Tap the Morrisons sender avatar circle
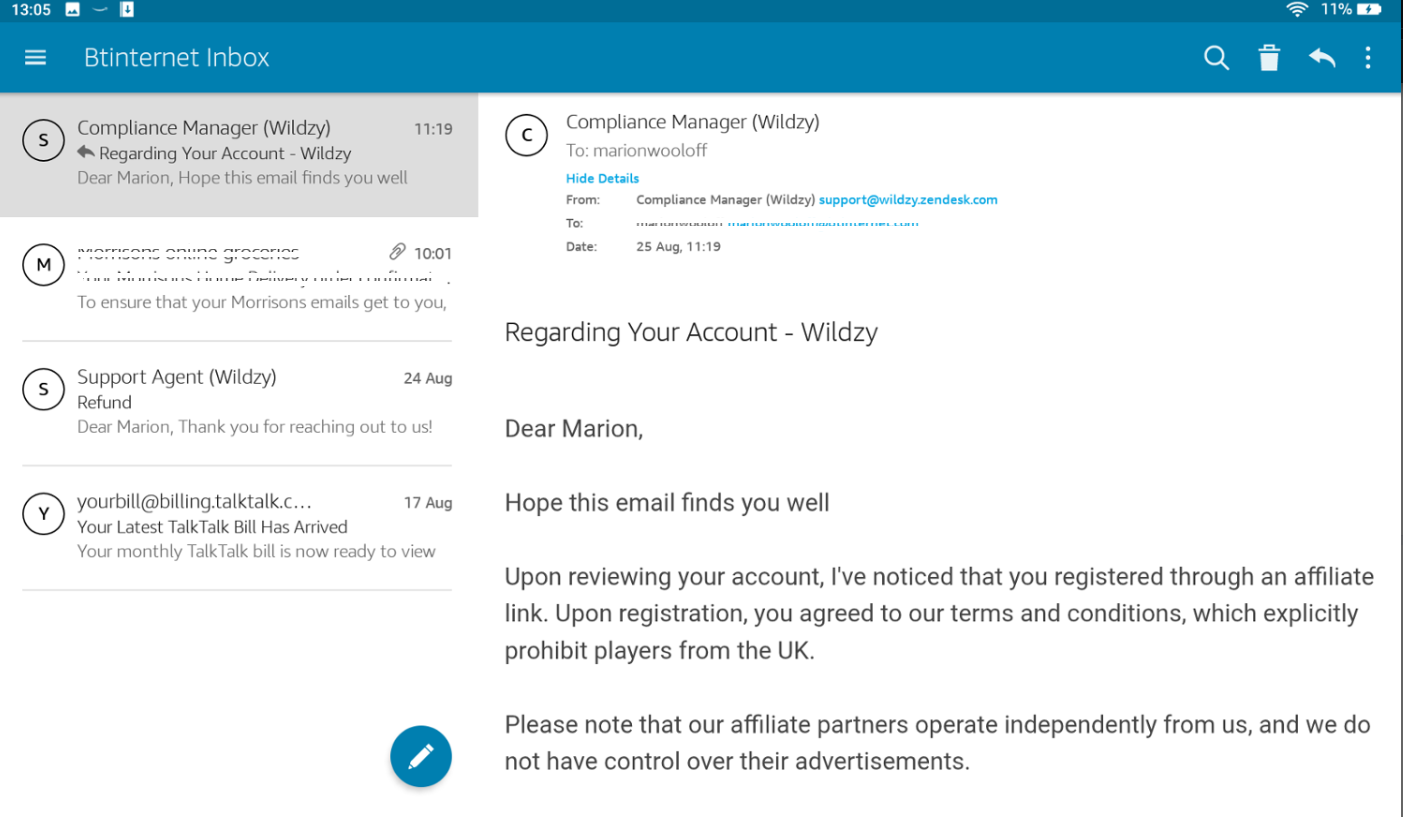The height and width of the screenshot is (817, 1403). click(43, 265)
